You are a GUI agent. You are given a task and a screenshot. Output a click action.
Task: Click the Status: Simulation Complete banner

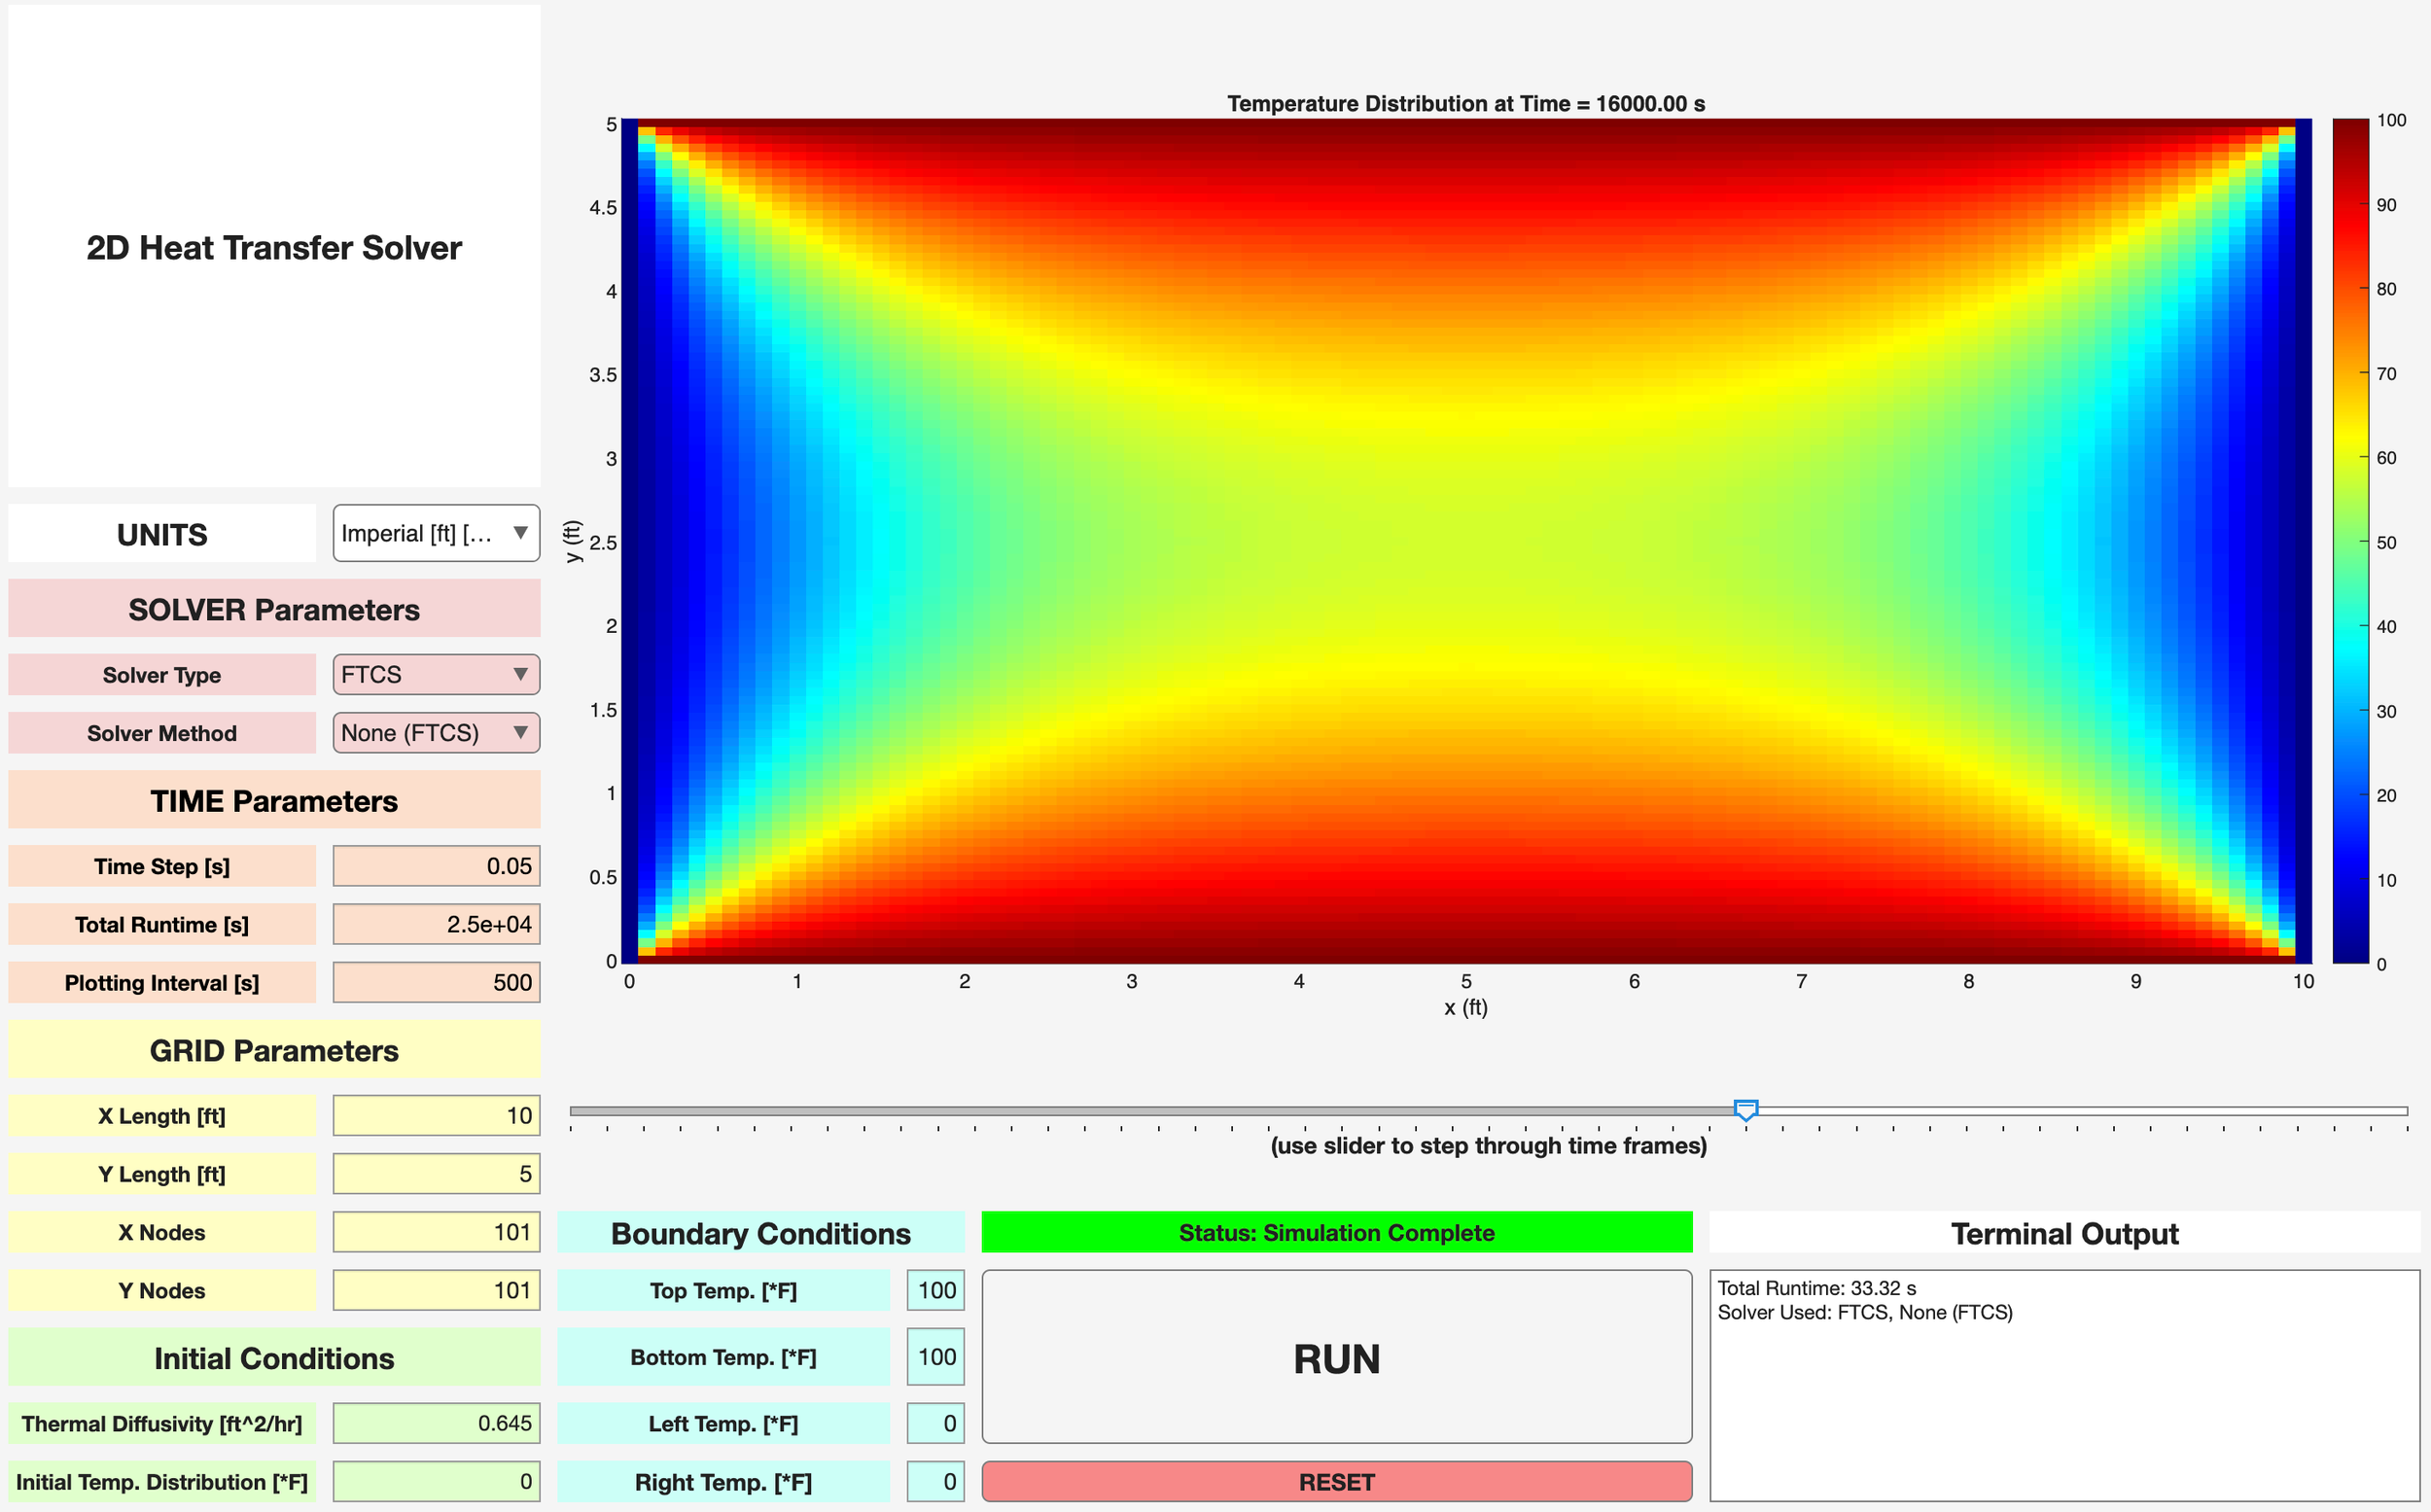[x=1336, y=1233]
